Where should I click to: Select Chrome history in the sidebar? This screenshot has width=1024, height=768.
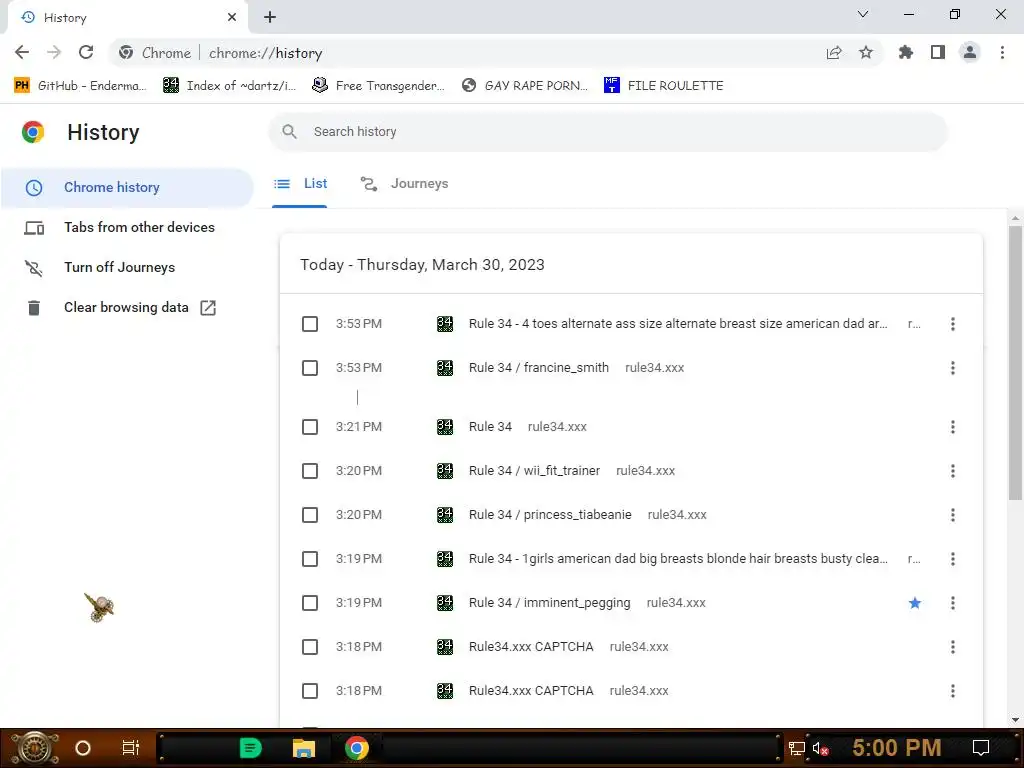point(127,187)
